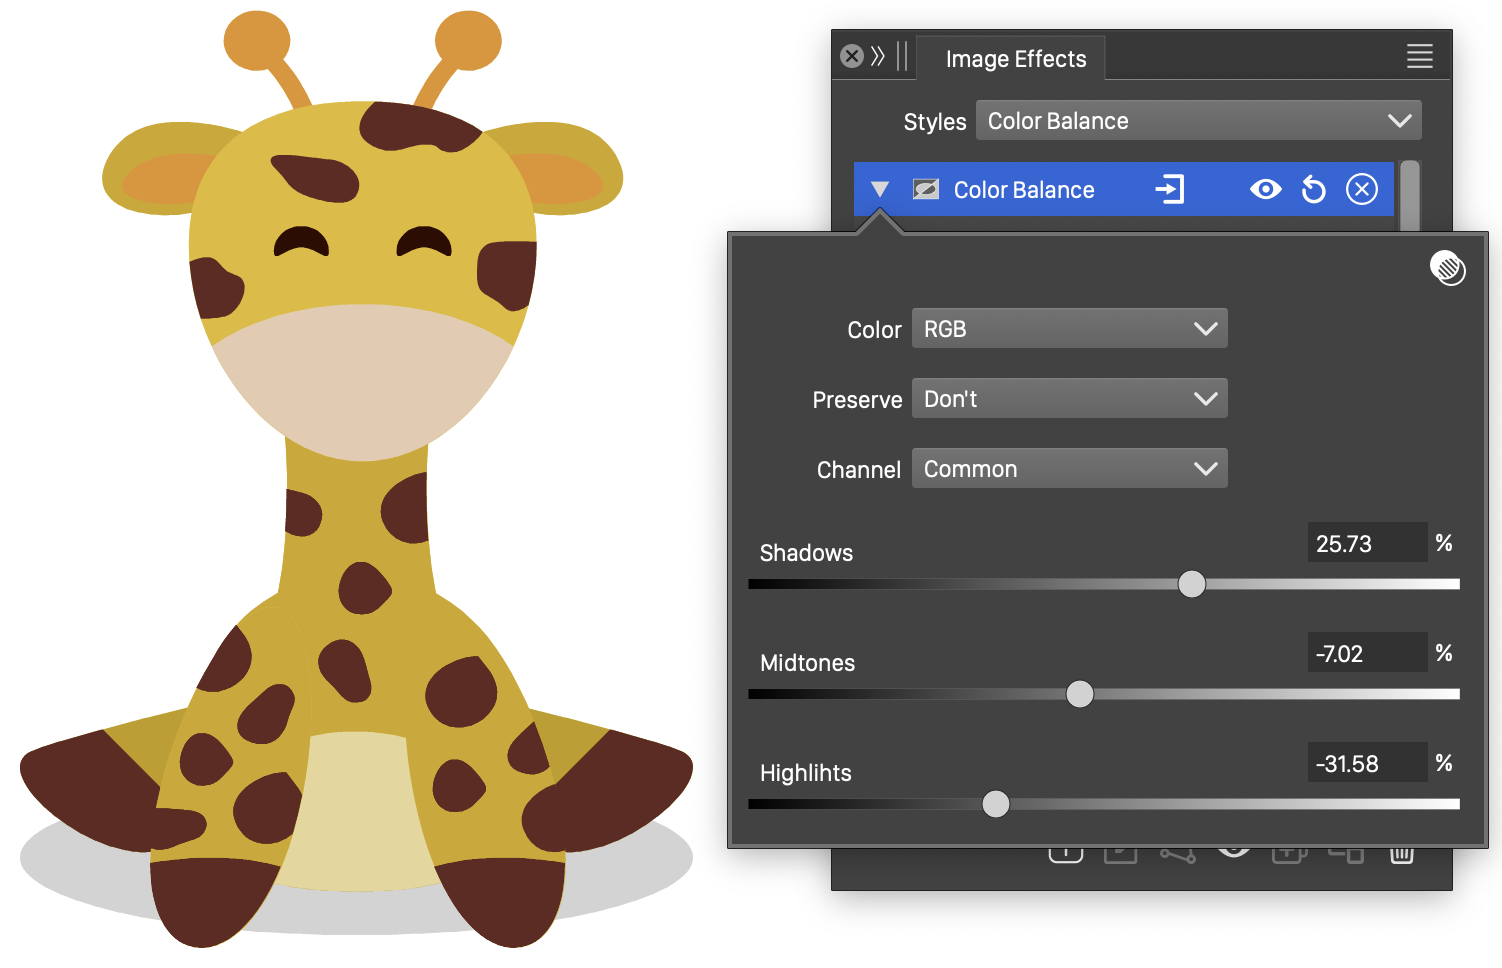
Task: Collapse the Color Balance effect disclosure triangle
Action: coord(880,189)
